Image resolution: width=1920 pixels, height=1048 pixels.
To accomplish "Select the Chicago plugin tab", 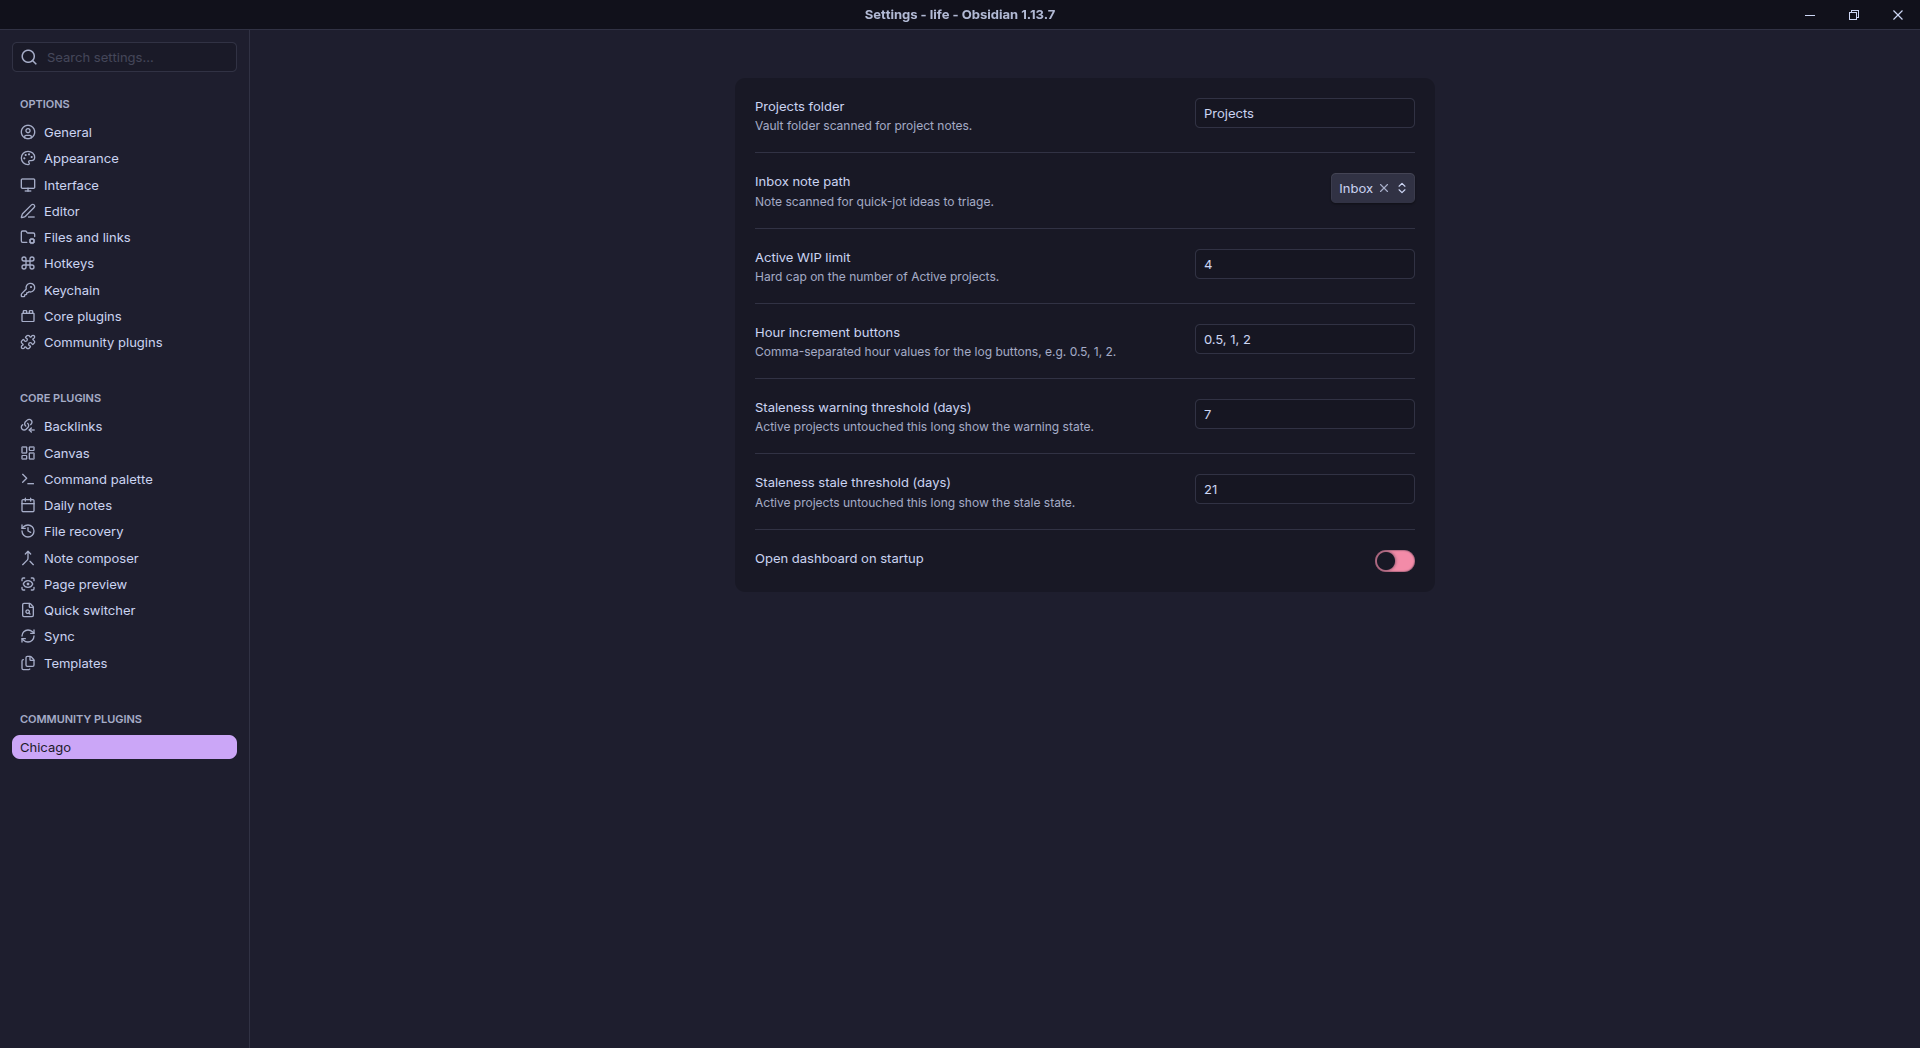I will 124,747.
